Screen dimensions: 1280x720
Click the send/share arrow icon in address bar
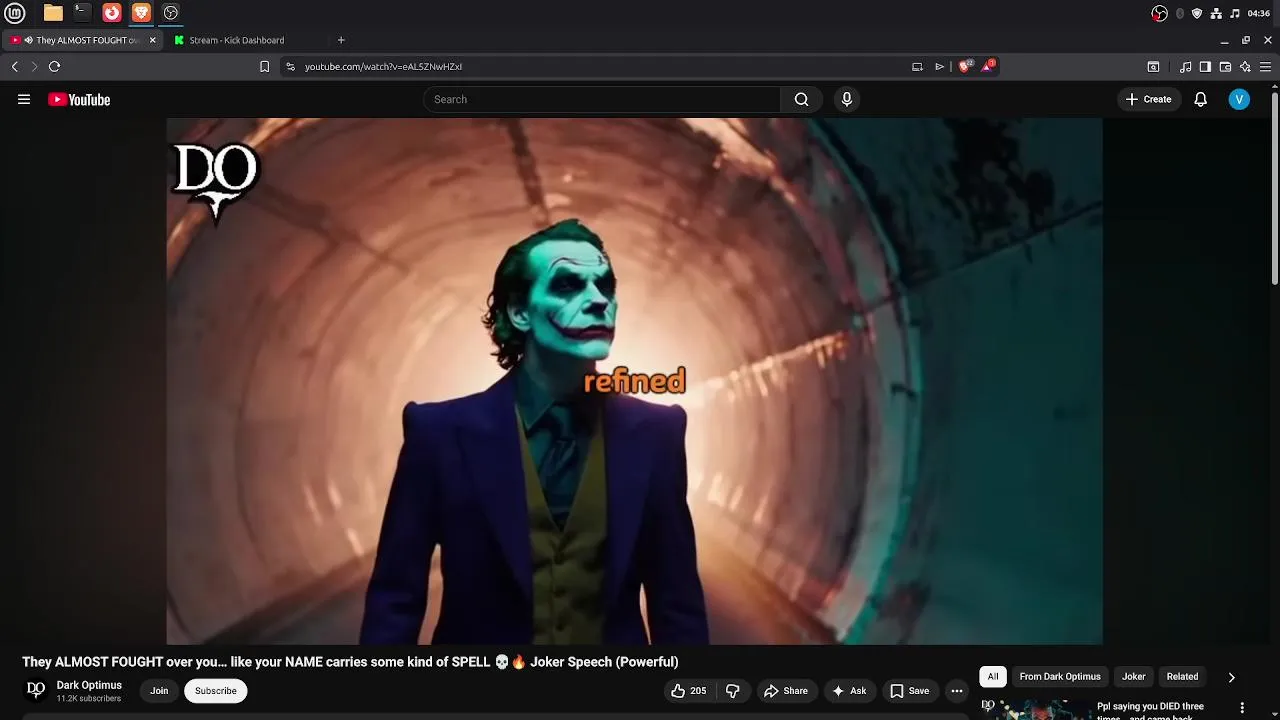(x=939, y=67)
